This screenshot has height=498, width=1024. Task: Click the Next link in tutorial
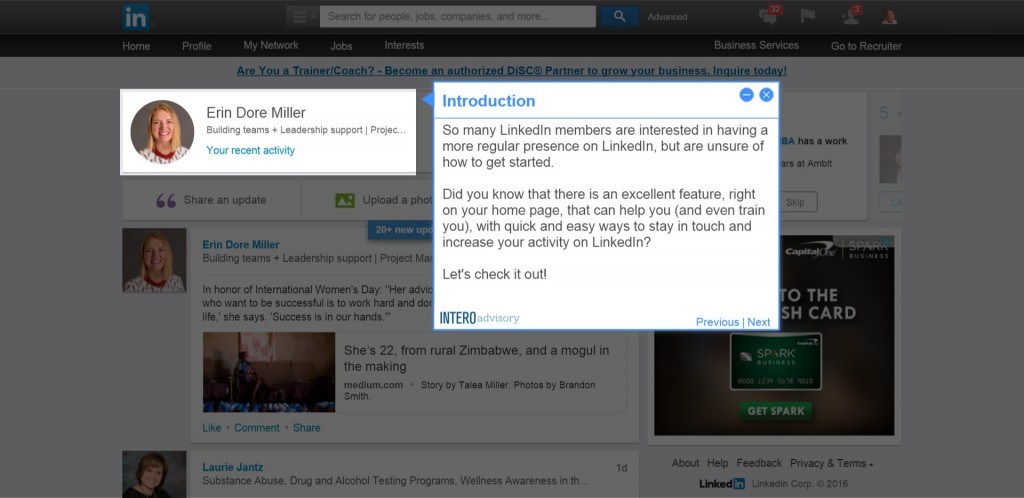click(x=759, y=322)
